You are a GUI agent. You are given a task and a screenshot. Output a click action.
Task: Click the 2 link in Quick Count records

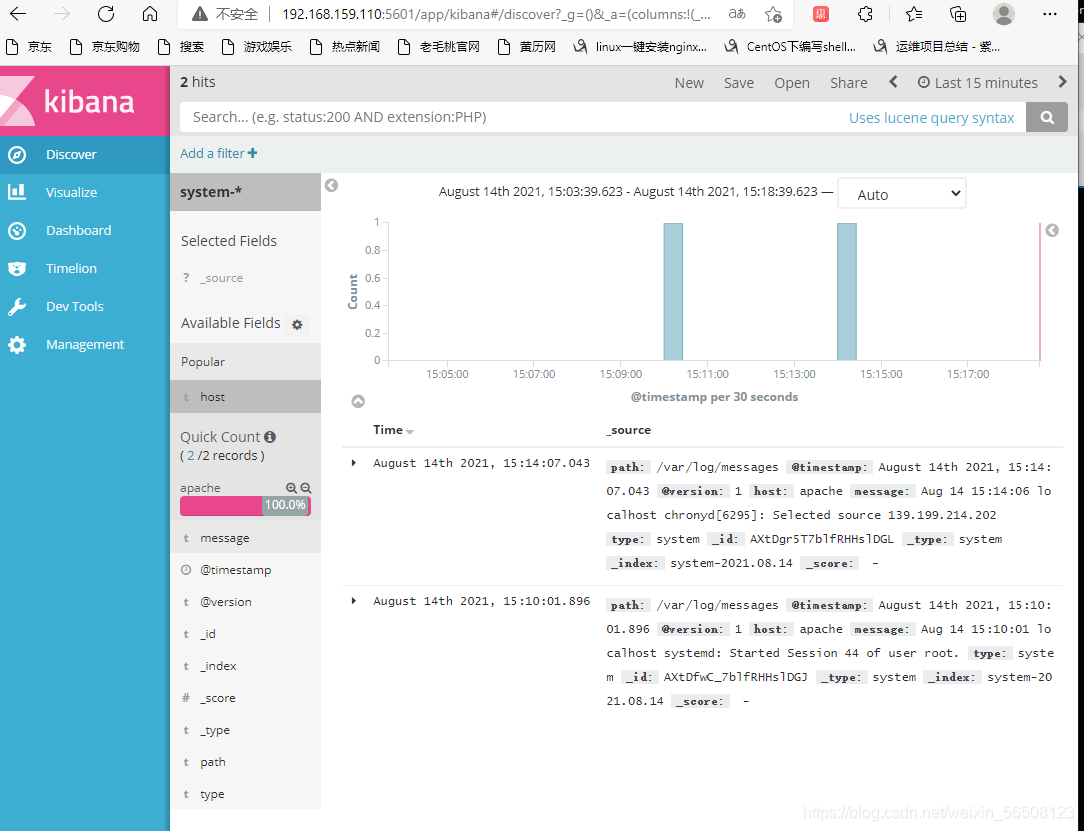pos(191,456)
